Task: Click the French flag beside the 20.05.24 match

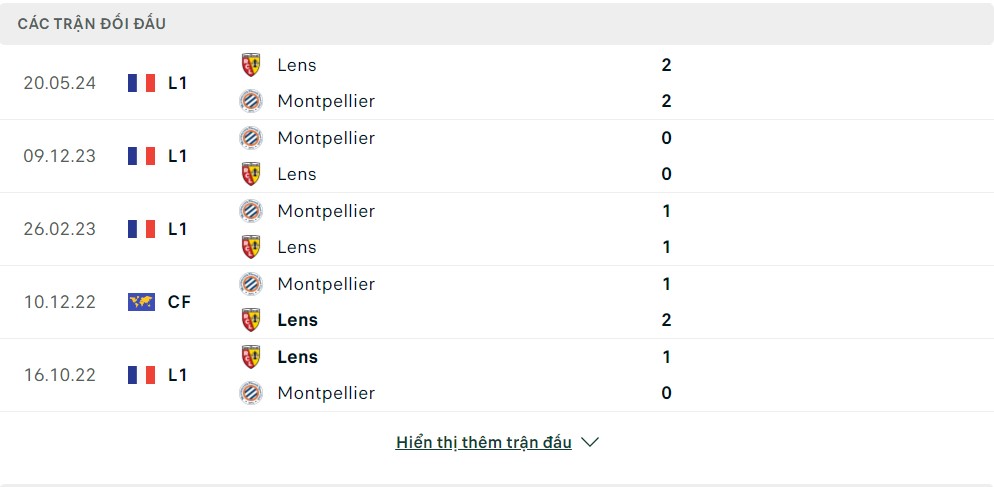Action: pyautogui.click(x=142, y=83)
